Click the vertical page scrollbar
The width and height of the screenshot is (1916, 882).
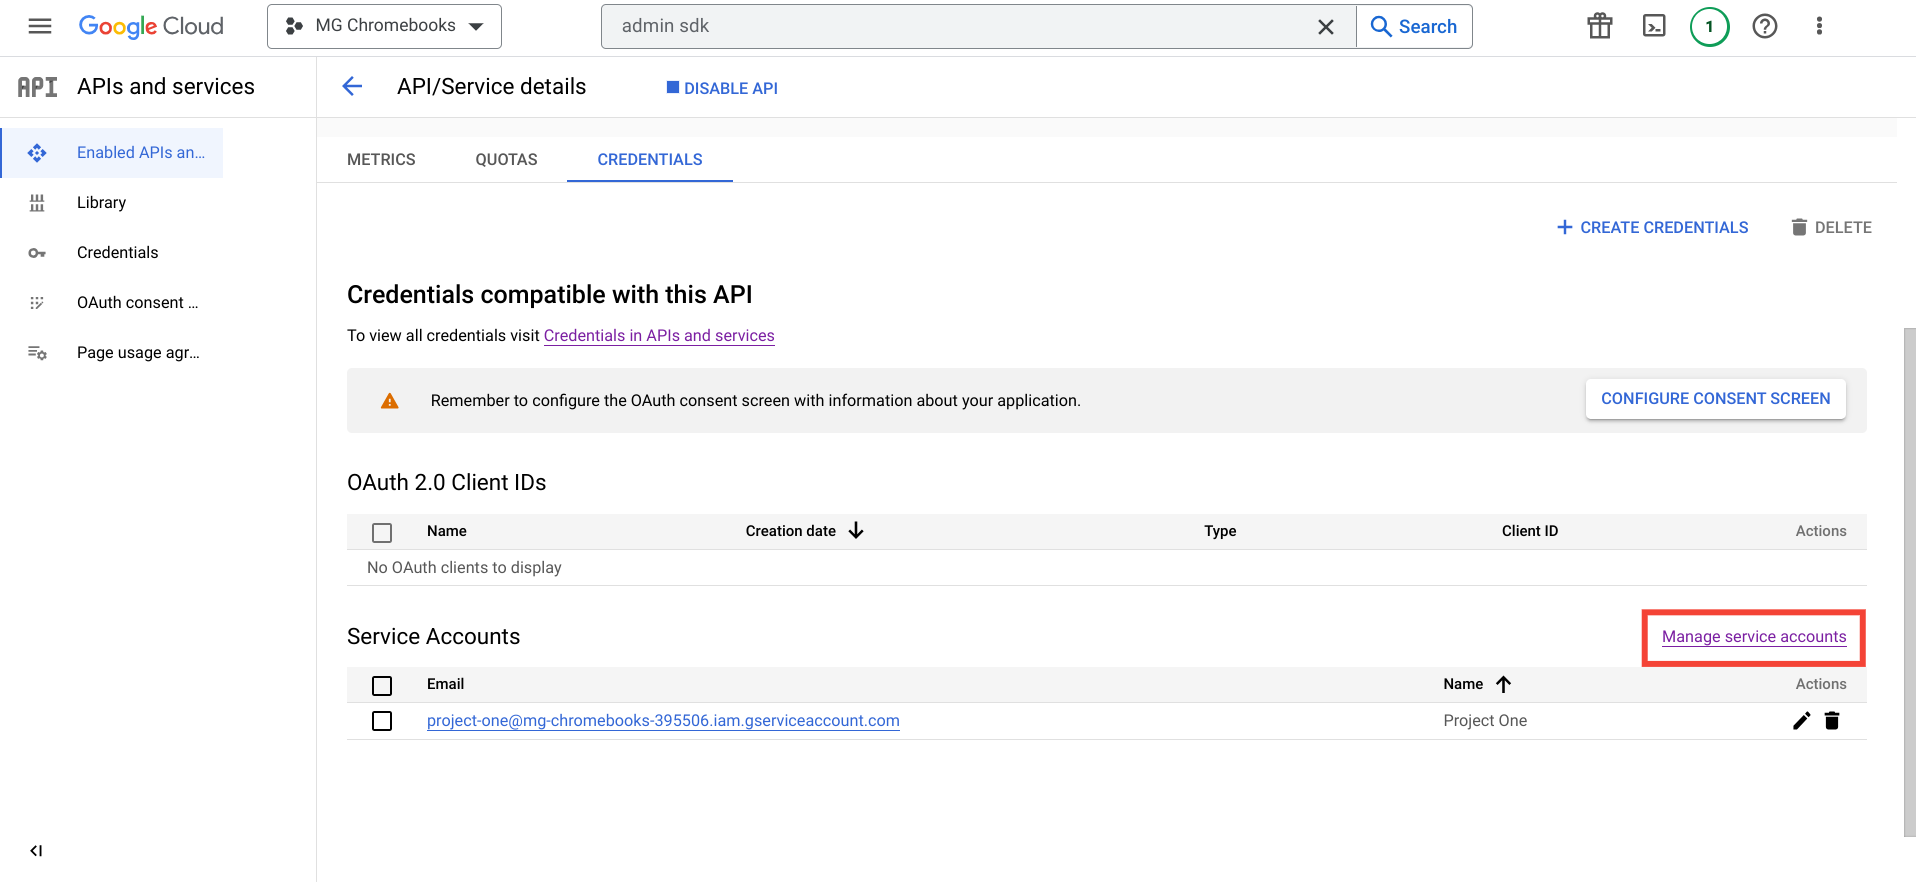click(x=1909, y=581)
